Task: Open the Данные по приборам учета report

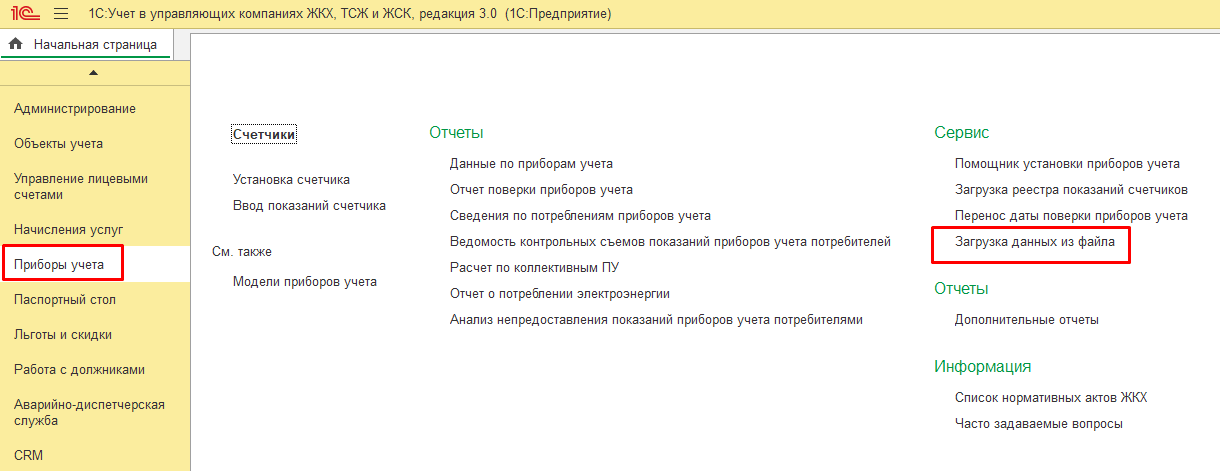Action: click(531, 164)
